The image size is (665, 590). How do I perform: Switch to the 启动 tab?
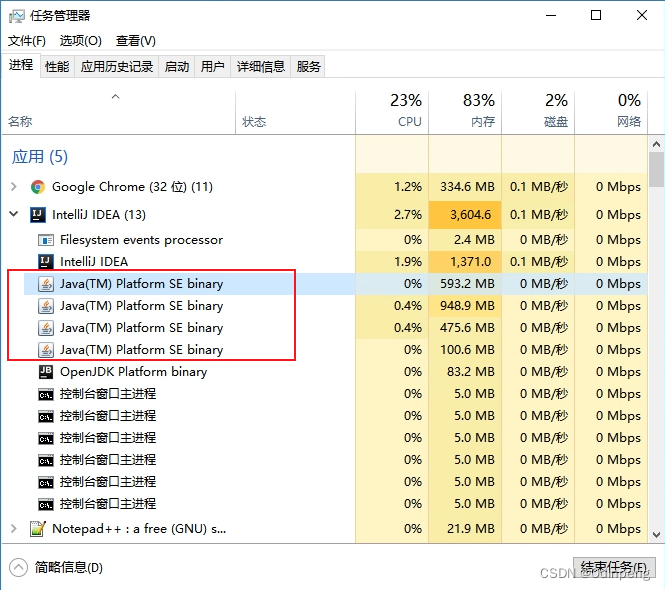pos(177,67)
